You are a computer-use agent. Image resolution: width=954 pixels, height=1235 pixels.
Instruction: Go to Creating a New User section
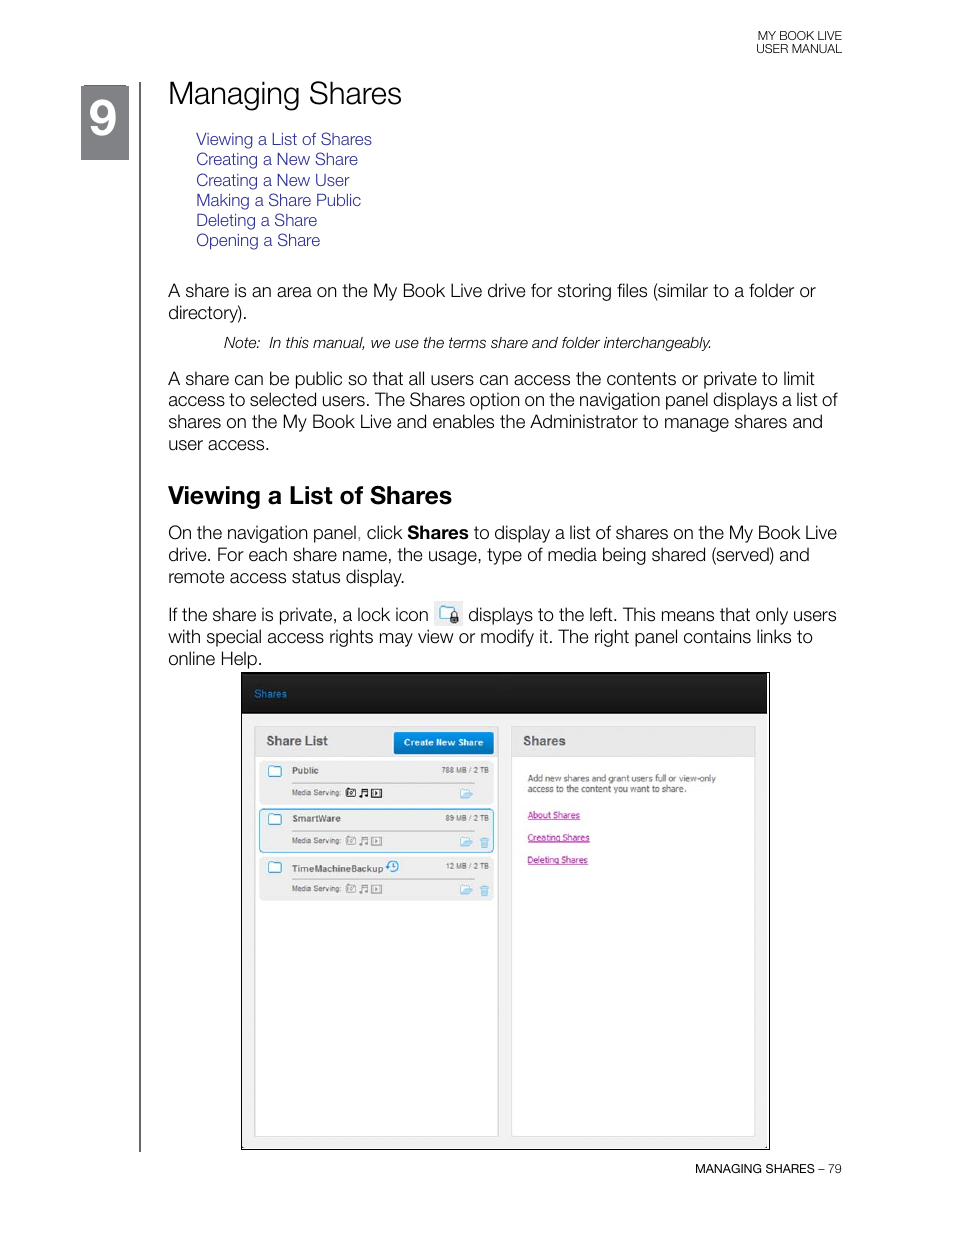point(273,180)
